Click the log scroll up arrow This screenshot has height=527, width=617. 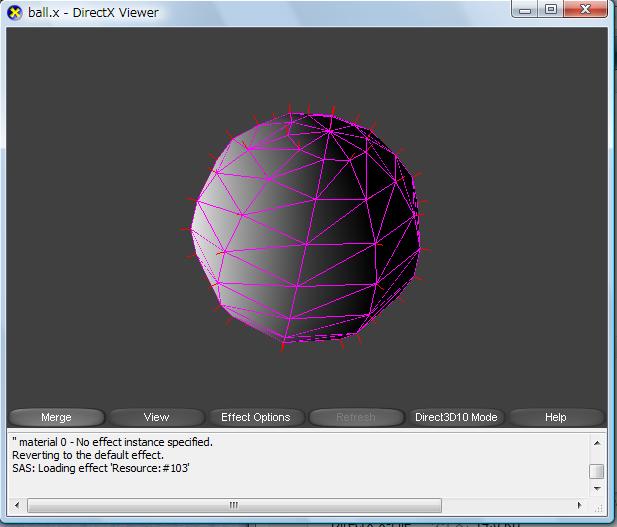[597, 443]
